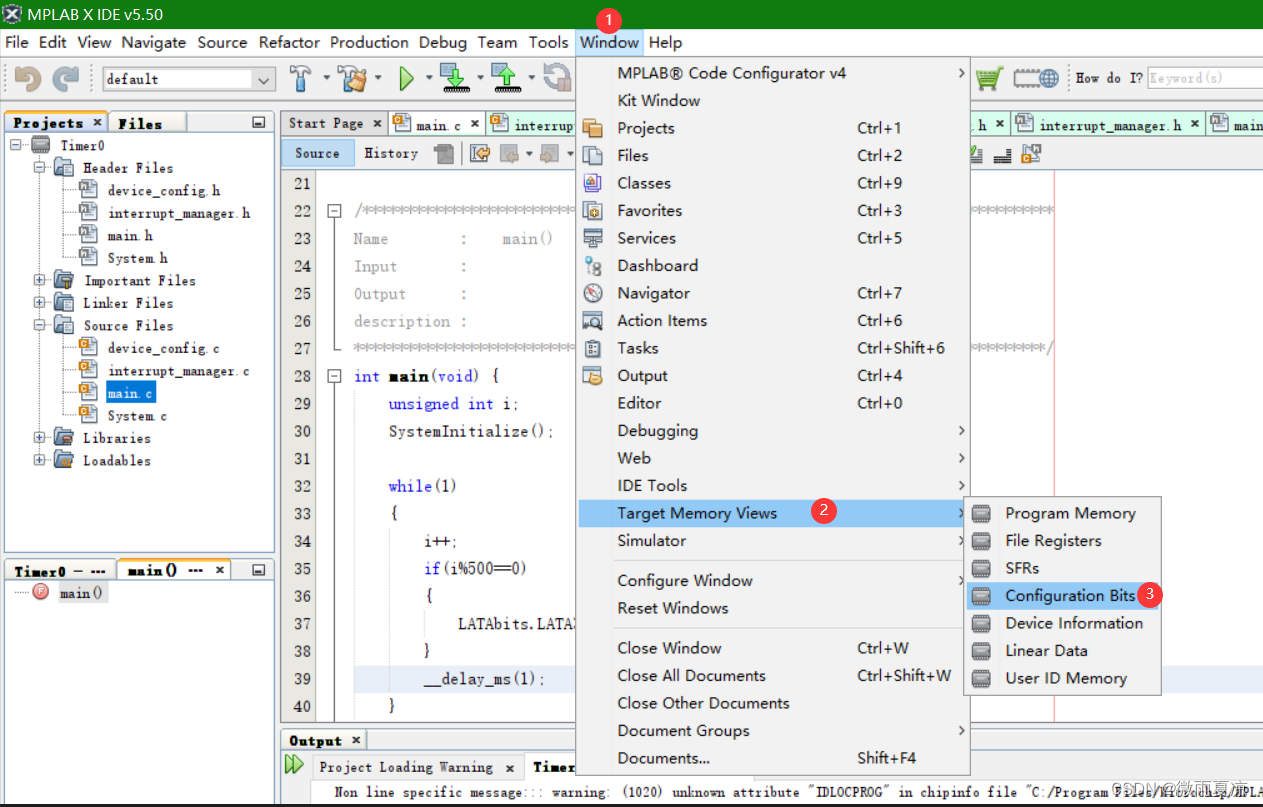This screenshot has width=1263, height=807.
Task: Click the History view button
Action: coord(391,153)
